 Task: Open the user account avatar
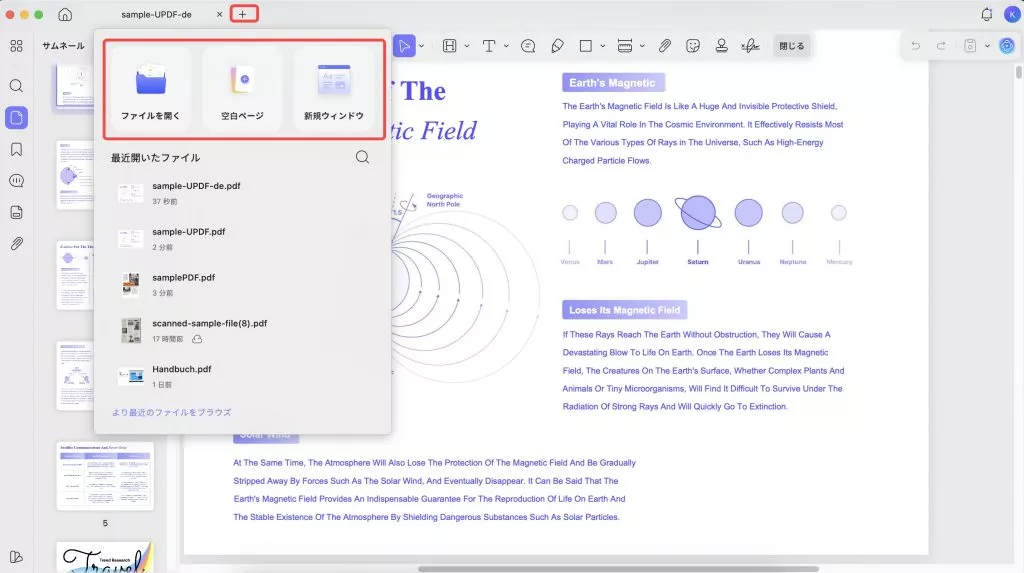click(x=1012, y=14)
